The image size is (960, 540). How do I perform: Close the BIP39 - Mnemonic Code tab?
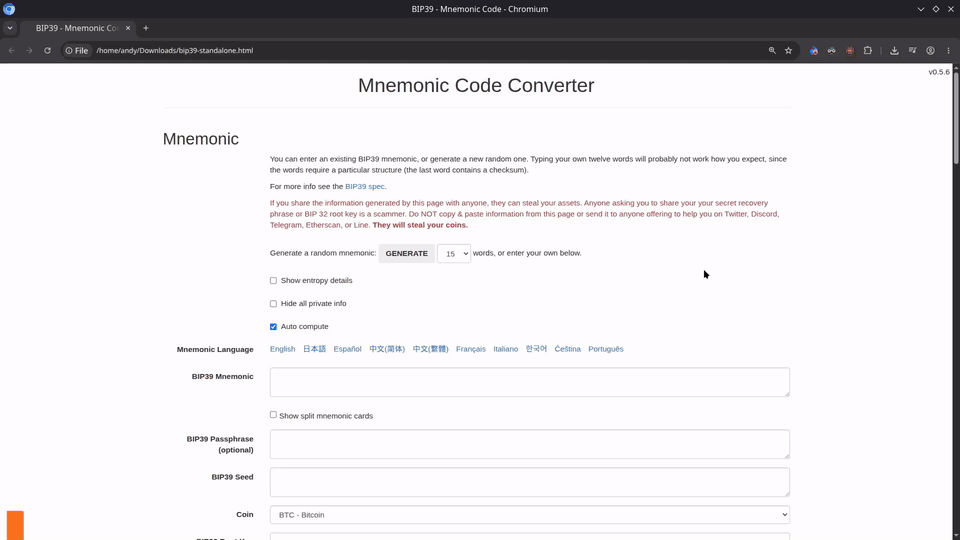[x=128, y=28]
